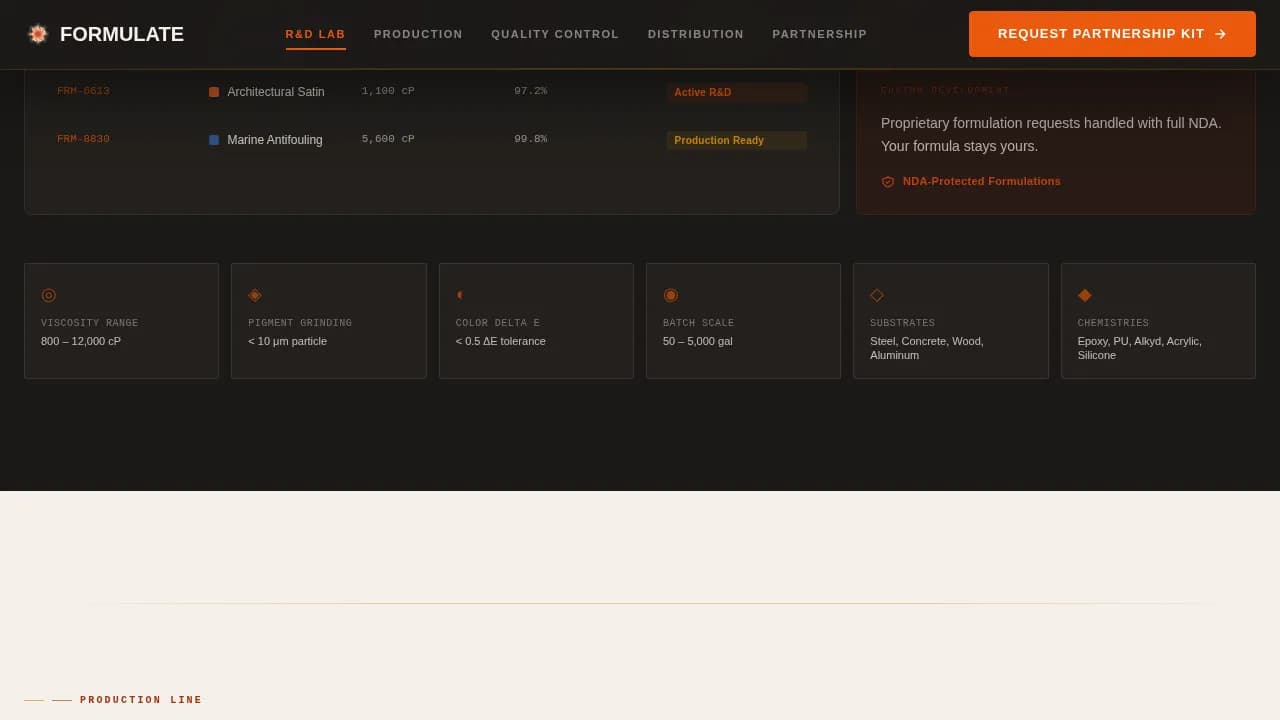Select the Batch Scale circle icon
The width and height of the screenshot is (1280, 720).
671,295
